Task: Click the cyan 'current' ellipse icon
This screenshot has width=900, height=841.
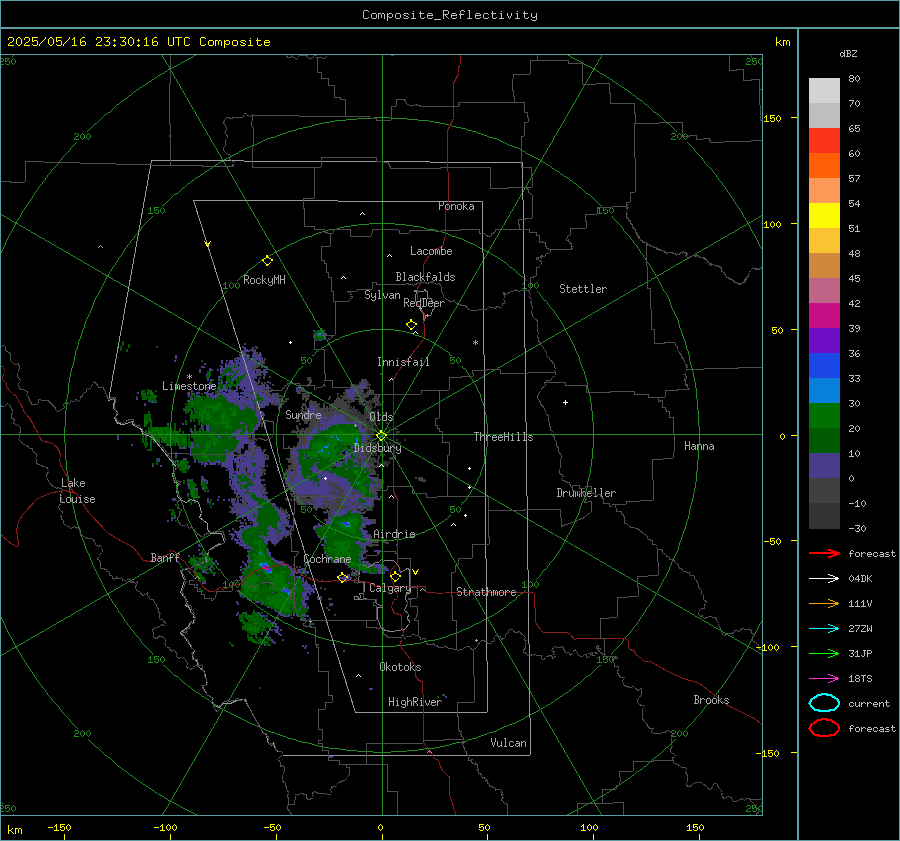Action: pos(824,703)
